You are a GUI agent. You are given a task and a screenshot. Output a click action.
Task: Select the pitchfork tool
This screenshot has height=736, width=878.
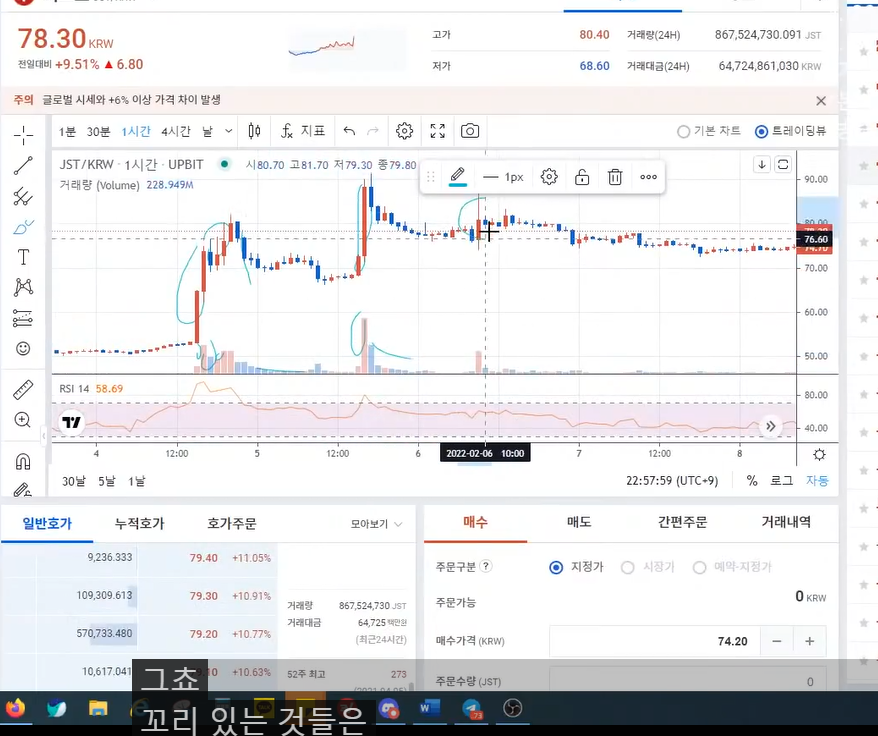pos(23,196)
